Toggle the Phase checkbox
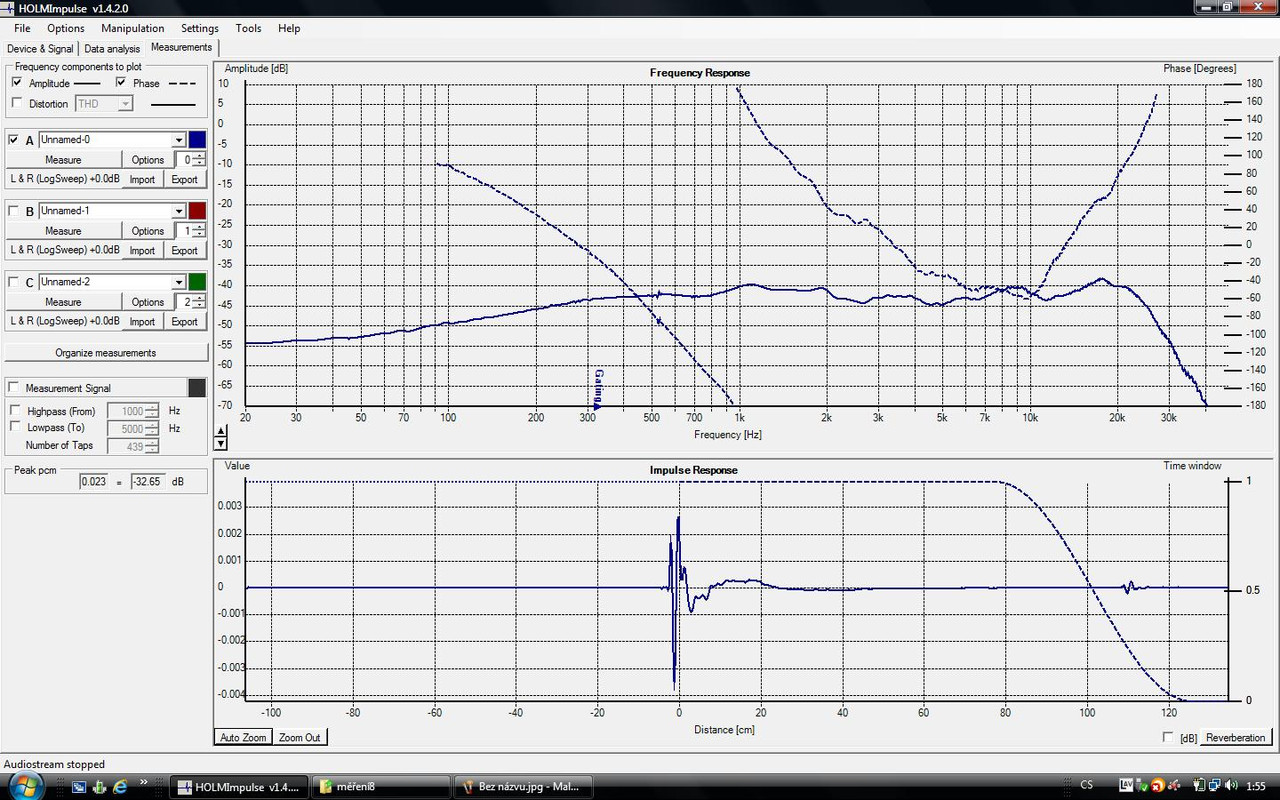The image size is (1280, 800). [x=121, y=83]
